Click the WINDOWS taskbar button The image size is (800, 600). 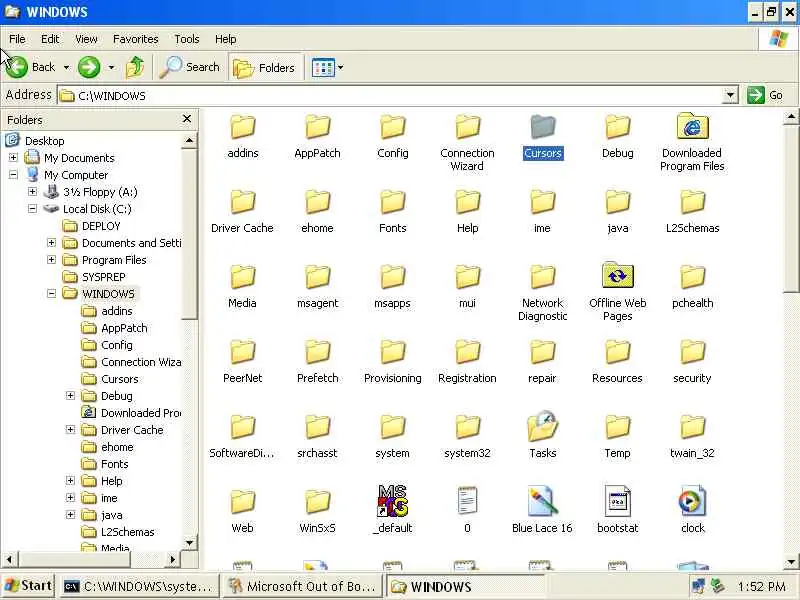465,586
